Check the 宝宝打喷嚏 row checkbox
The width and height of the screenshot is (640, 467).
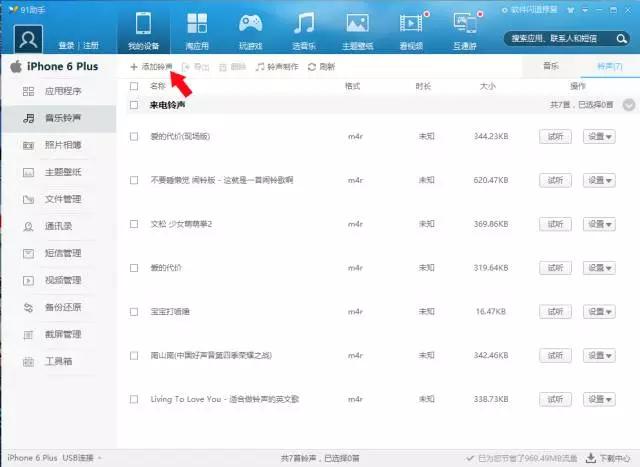click(134, 312)
